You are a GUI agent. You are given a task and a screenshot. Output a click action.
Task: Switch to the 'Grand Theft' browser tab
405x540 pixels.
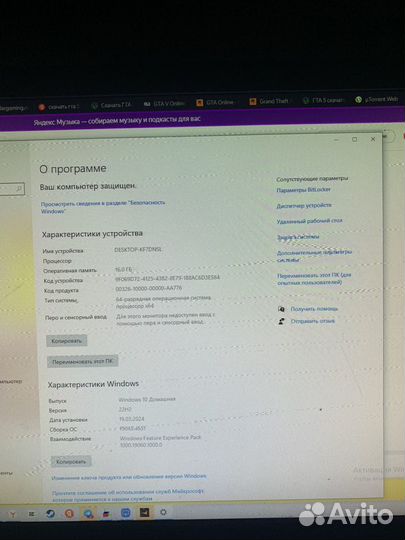tap(269, 101)
